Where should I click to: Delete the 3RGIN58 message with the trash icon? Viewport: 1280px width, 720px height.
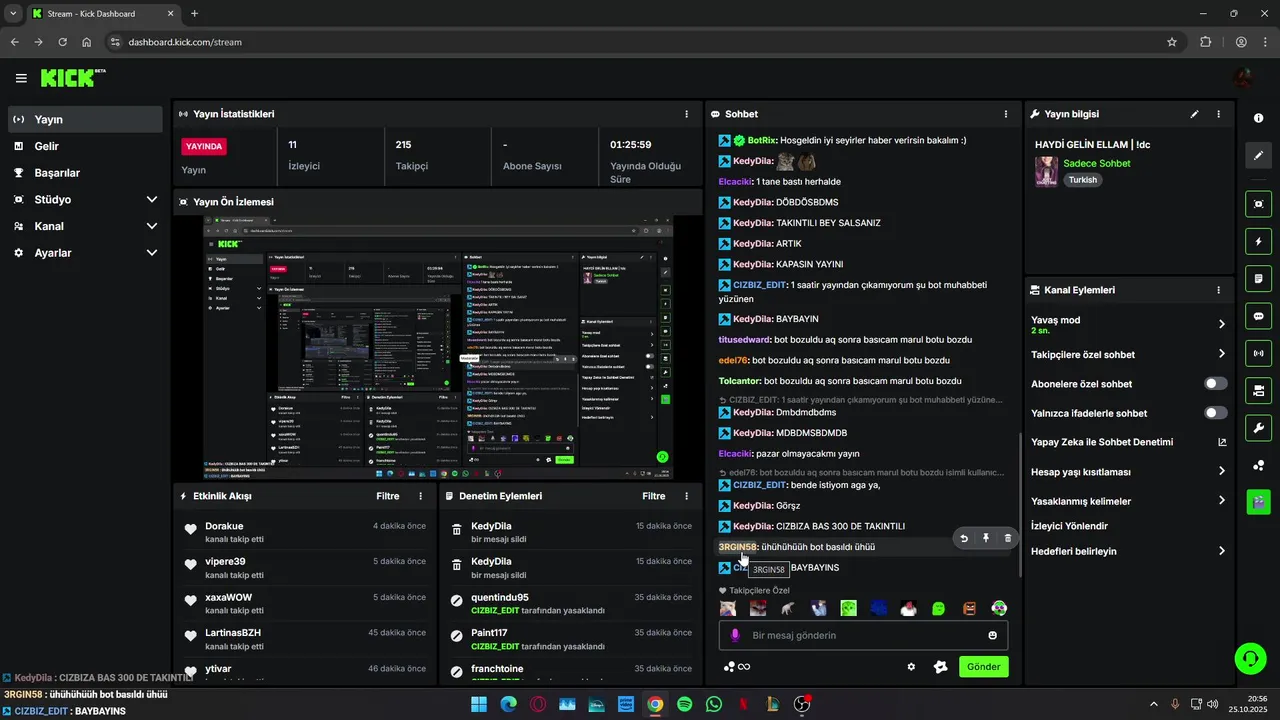(1007, 538)
